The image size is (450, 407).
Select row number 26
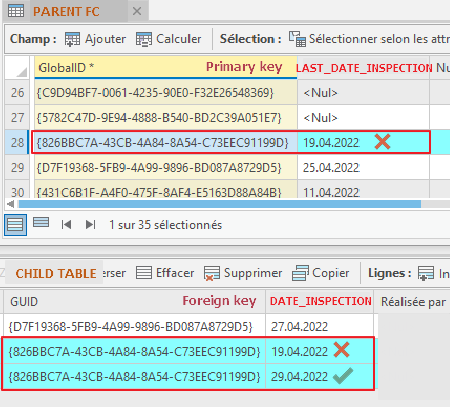(x=17, y=92)
